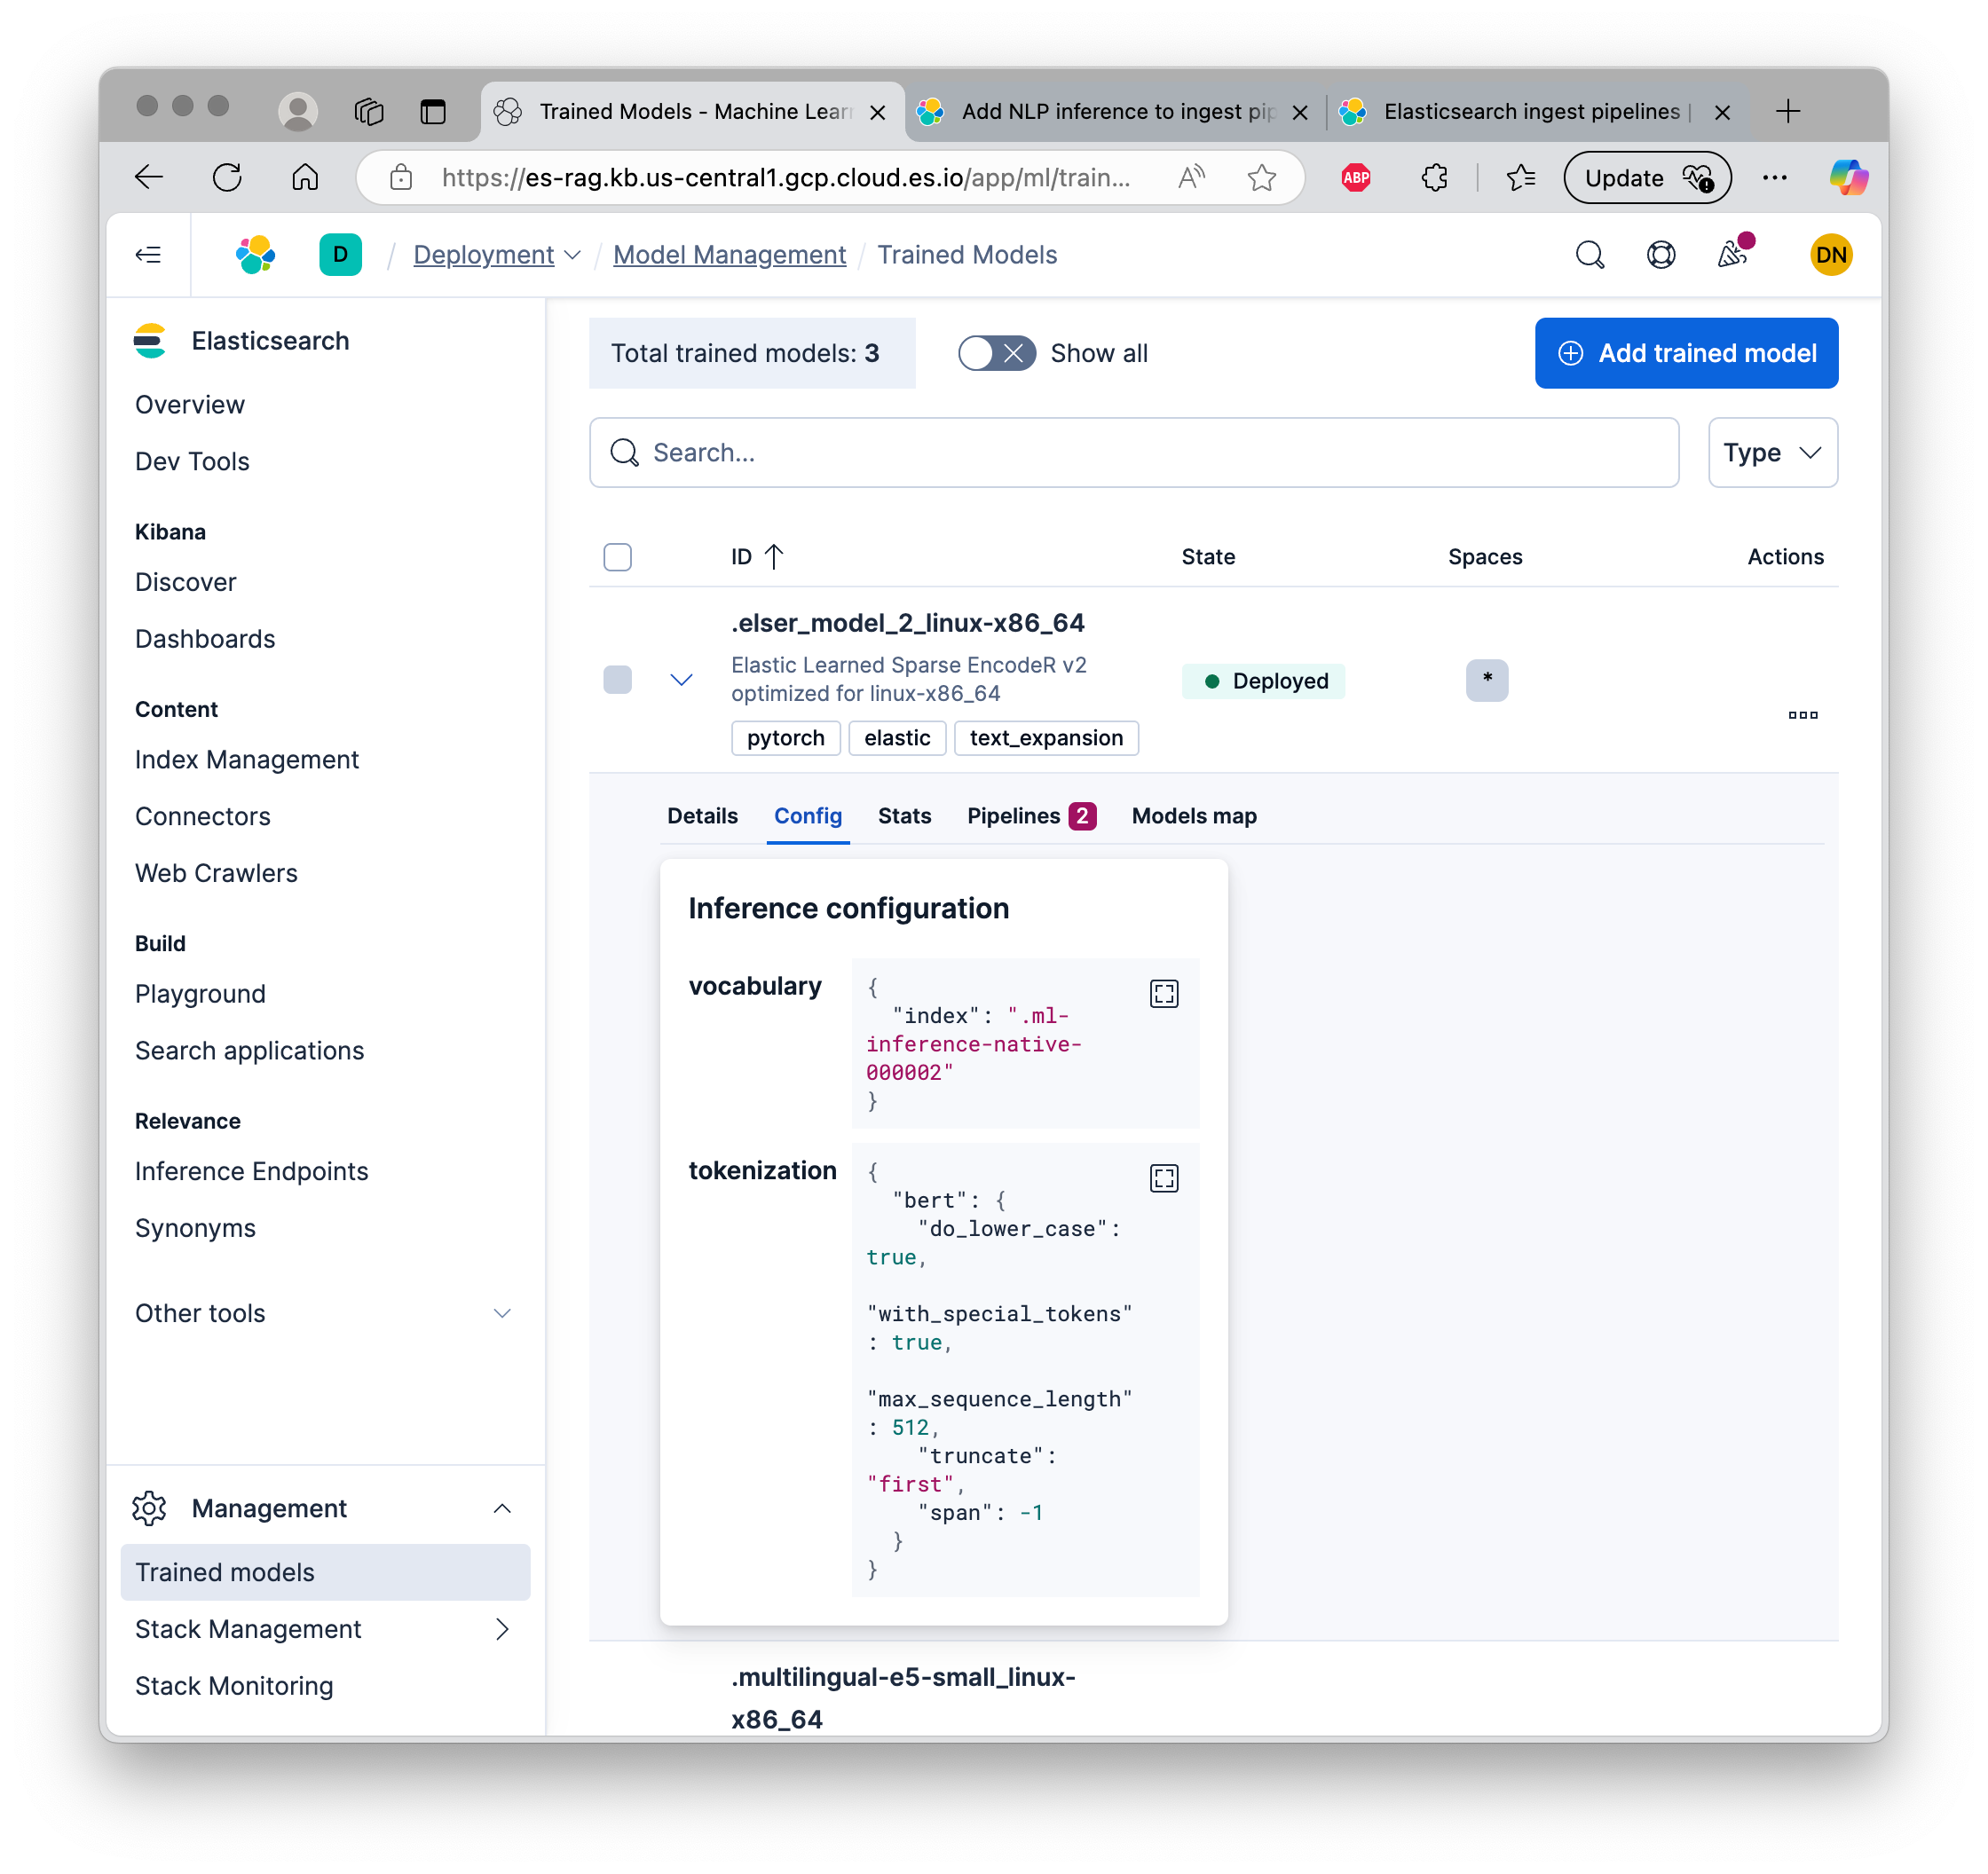Click the Deployed state badge
The width and height of the screenshot is (1988, 1874).
tap(1263, 681)
